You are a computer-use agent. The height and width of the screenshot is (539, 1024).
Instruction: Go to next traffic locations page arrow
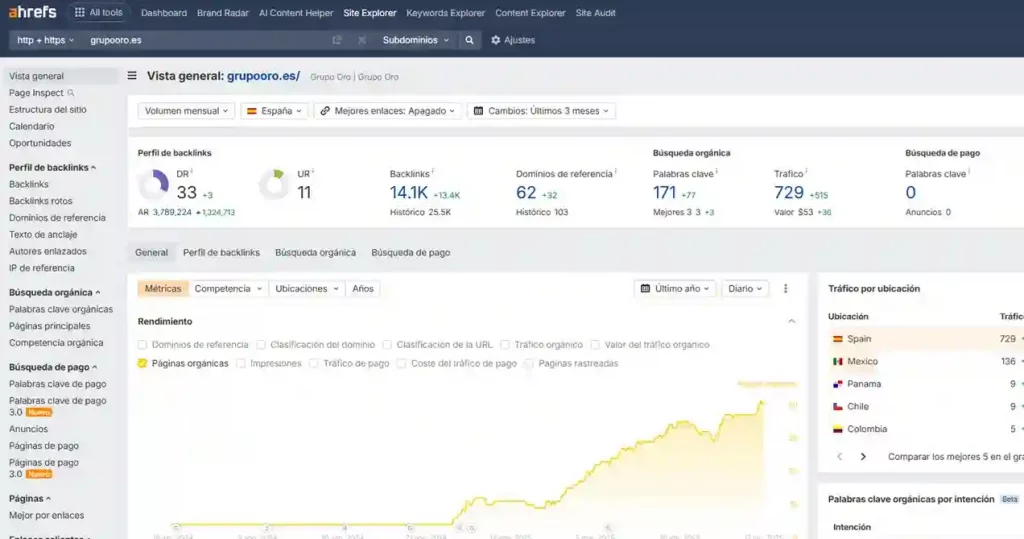click(863, 457)
